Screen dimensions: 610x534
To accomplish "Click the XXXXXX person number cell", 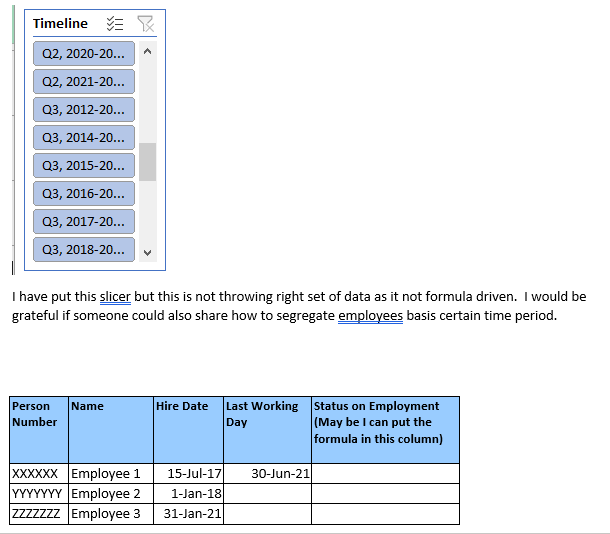I will point(39,474).
